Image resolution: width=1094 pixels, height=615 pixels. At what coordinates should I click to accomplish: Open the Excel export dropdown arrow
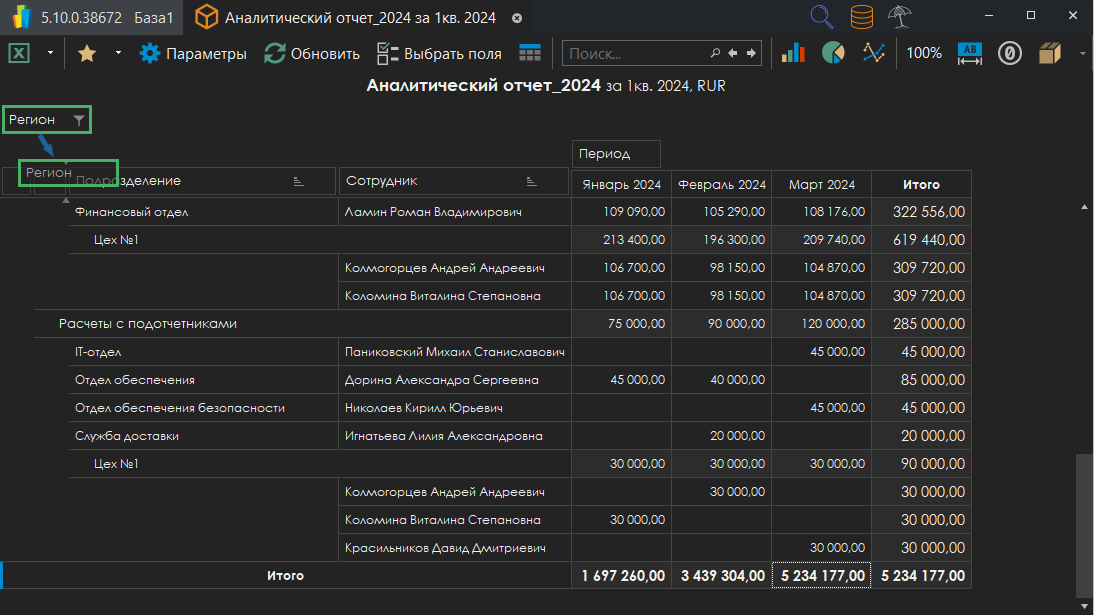tap(49, 54)
